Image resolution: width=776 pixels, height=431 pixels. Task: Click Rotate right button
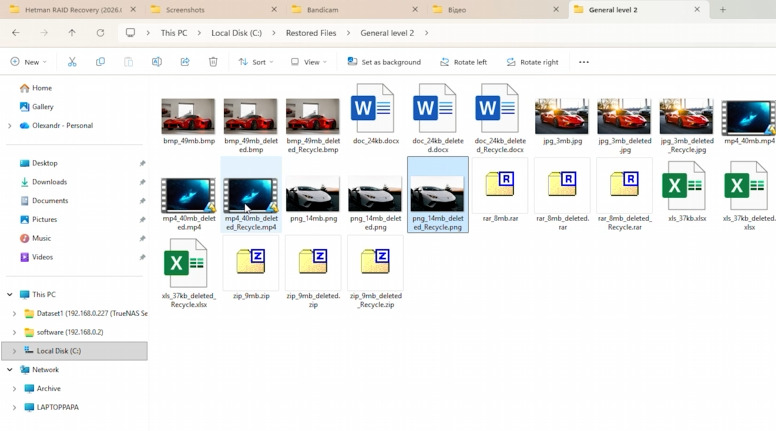[x=532, y=62]
